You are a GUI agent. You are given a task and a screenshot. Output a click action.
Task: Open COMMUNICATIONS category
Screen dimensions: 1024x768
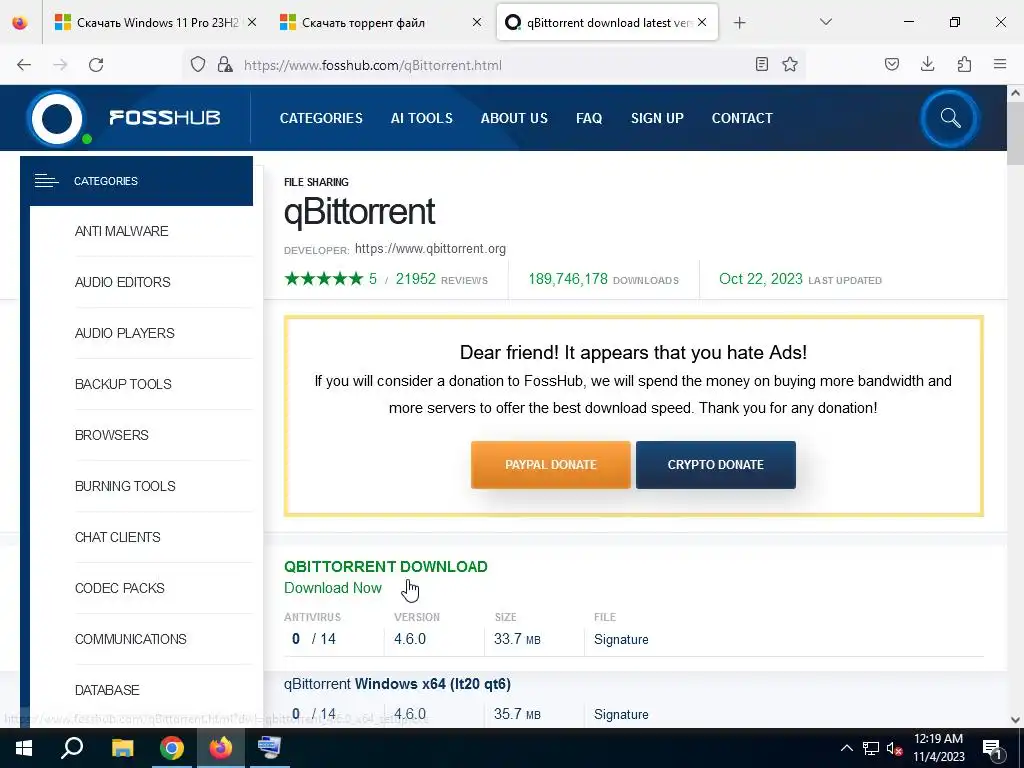[131, 639]
